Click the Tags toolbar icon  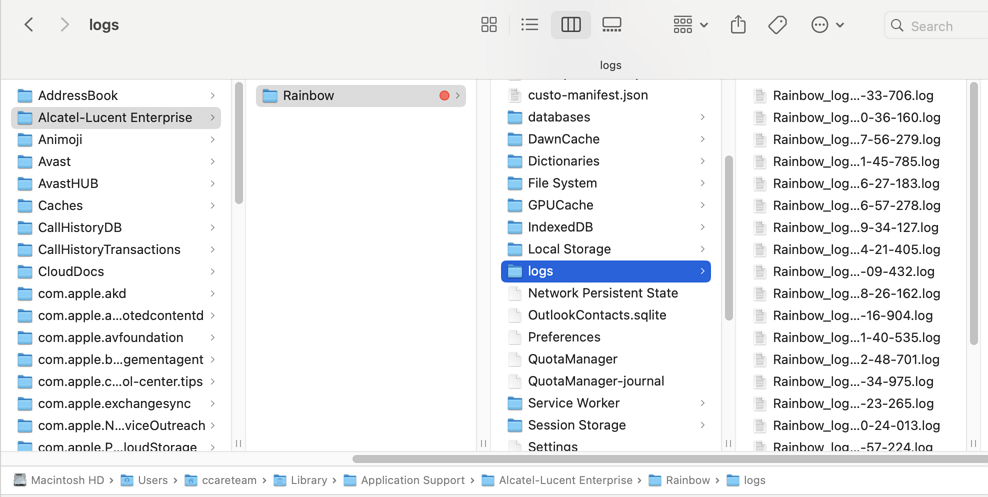pyautogui.click(x=778, y=25)
